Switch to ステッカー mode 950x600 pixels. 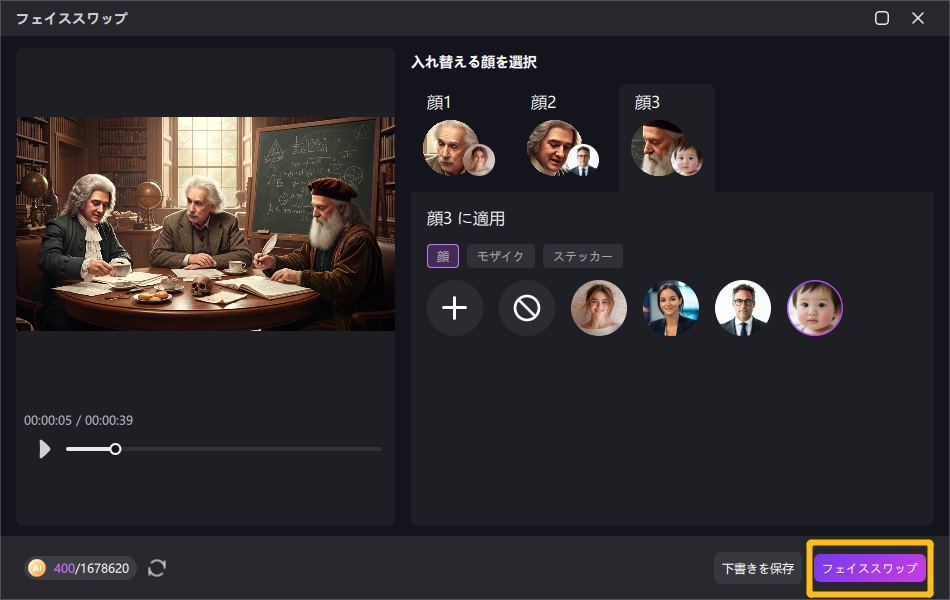click(x=583, y=256)
